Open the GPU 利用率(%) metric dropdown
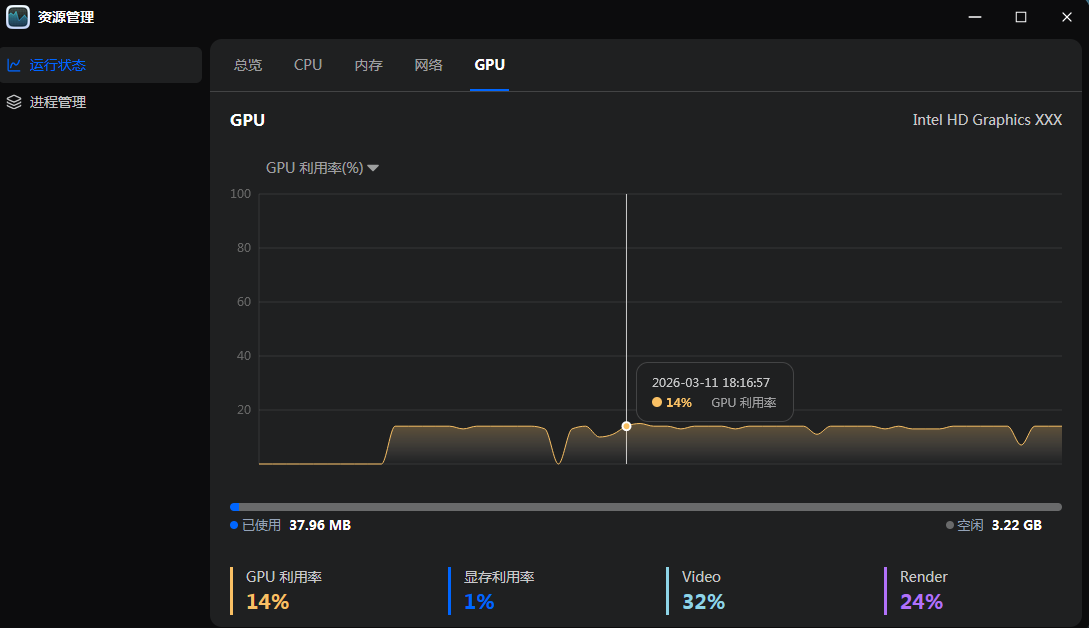 click(x=322, y=168)
